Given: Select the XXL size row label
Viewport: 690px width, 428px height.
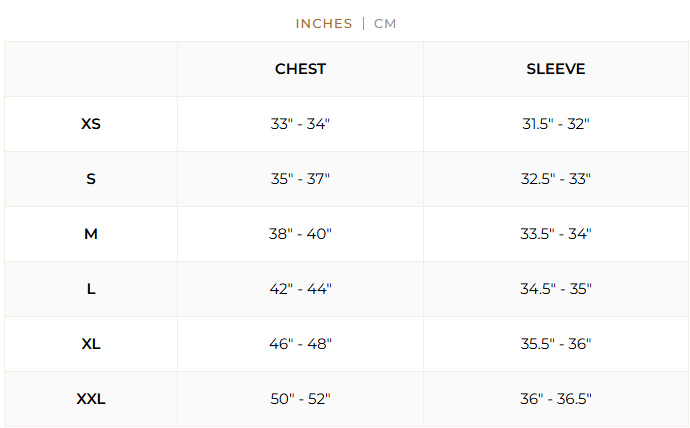Looking at the screenshot, I should tap(91, 399).
